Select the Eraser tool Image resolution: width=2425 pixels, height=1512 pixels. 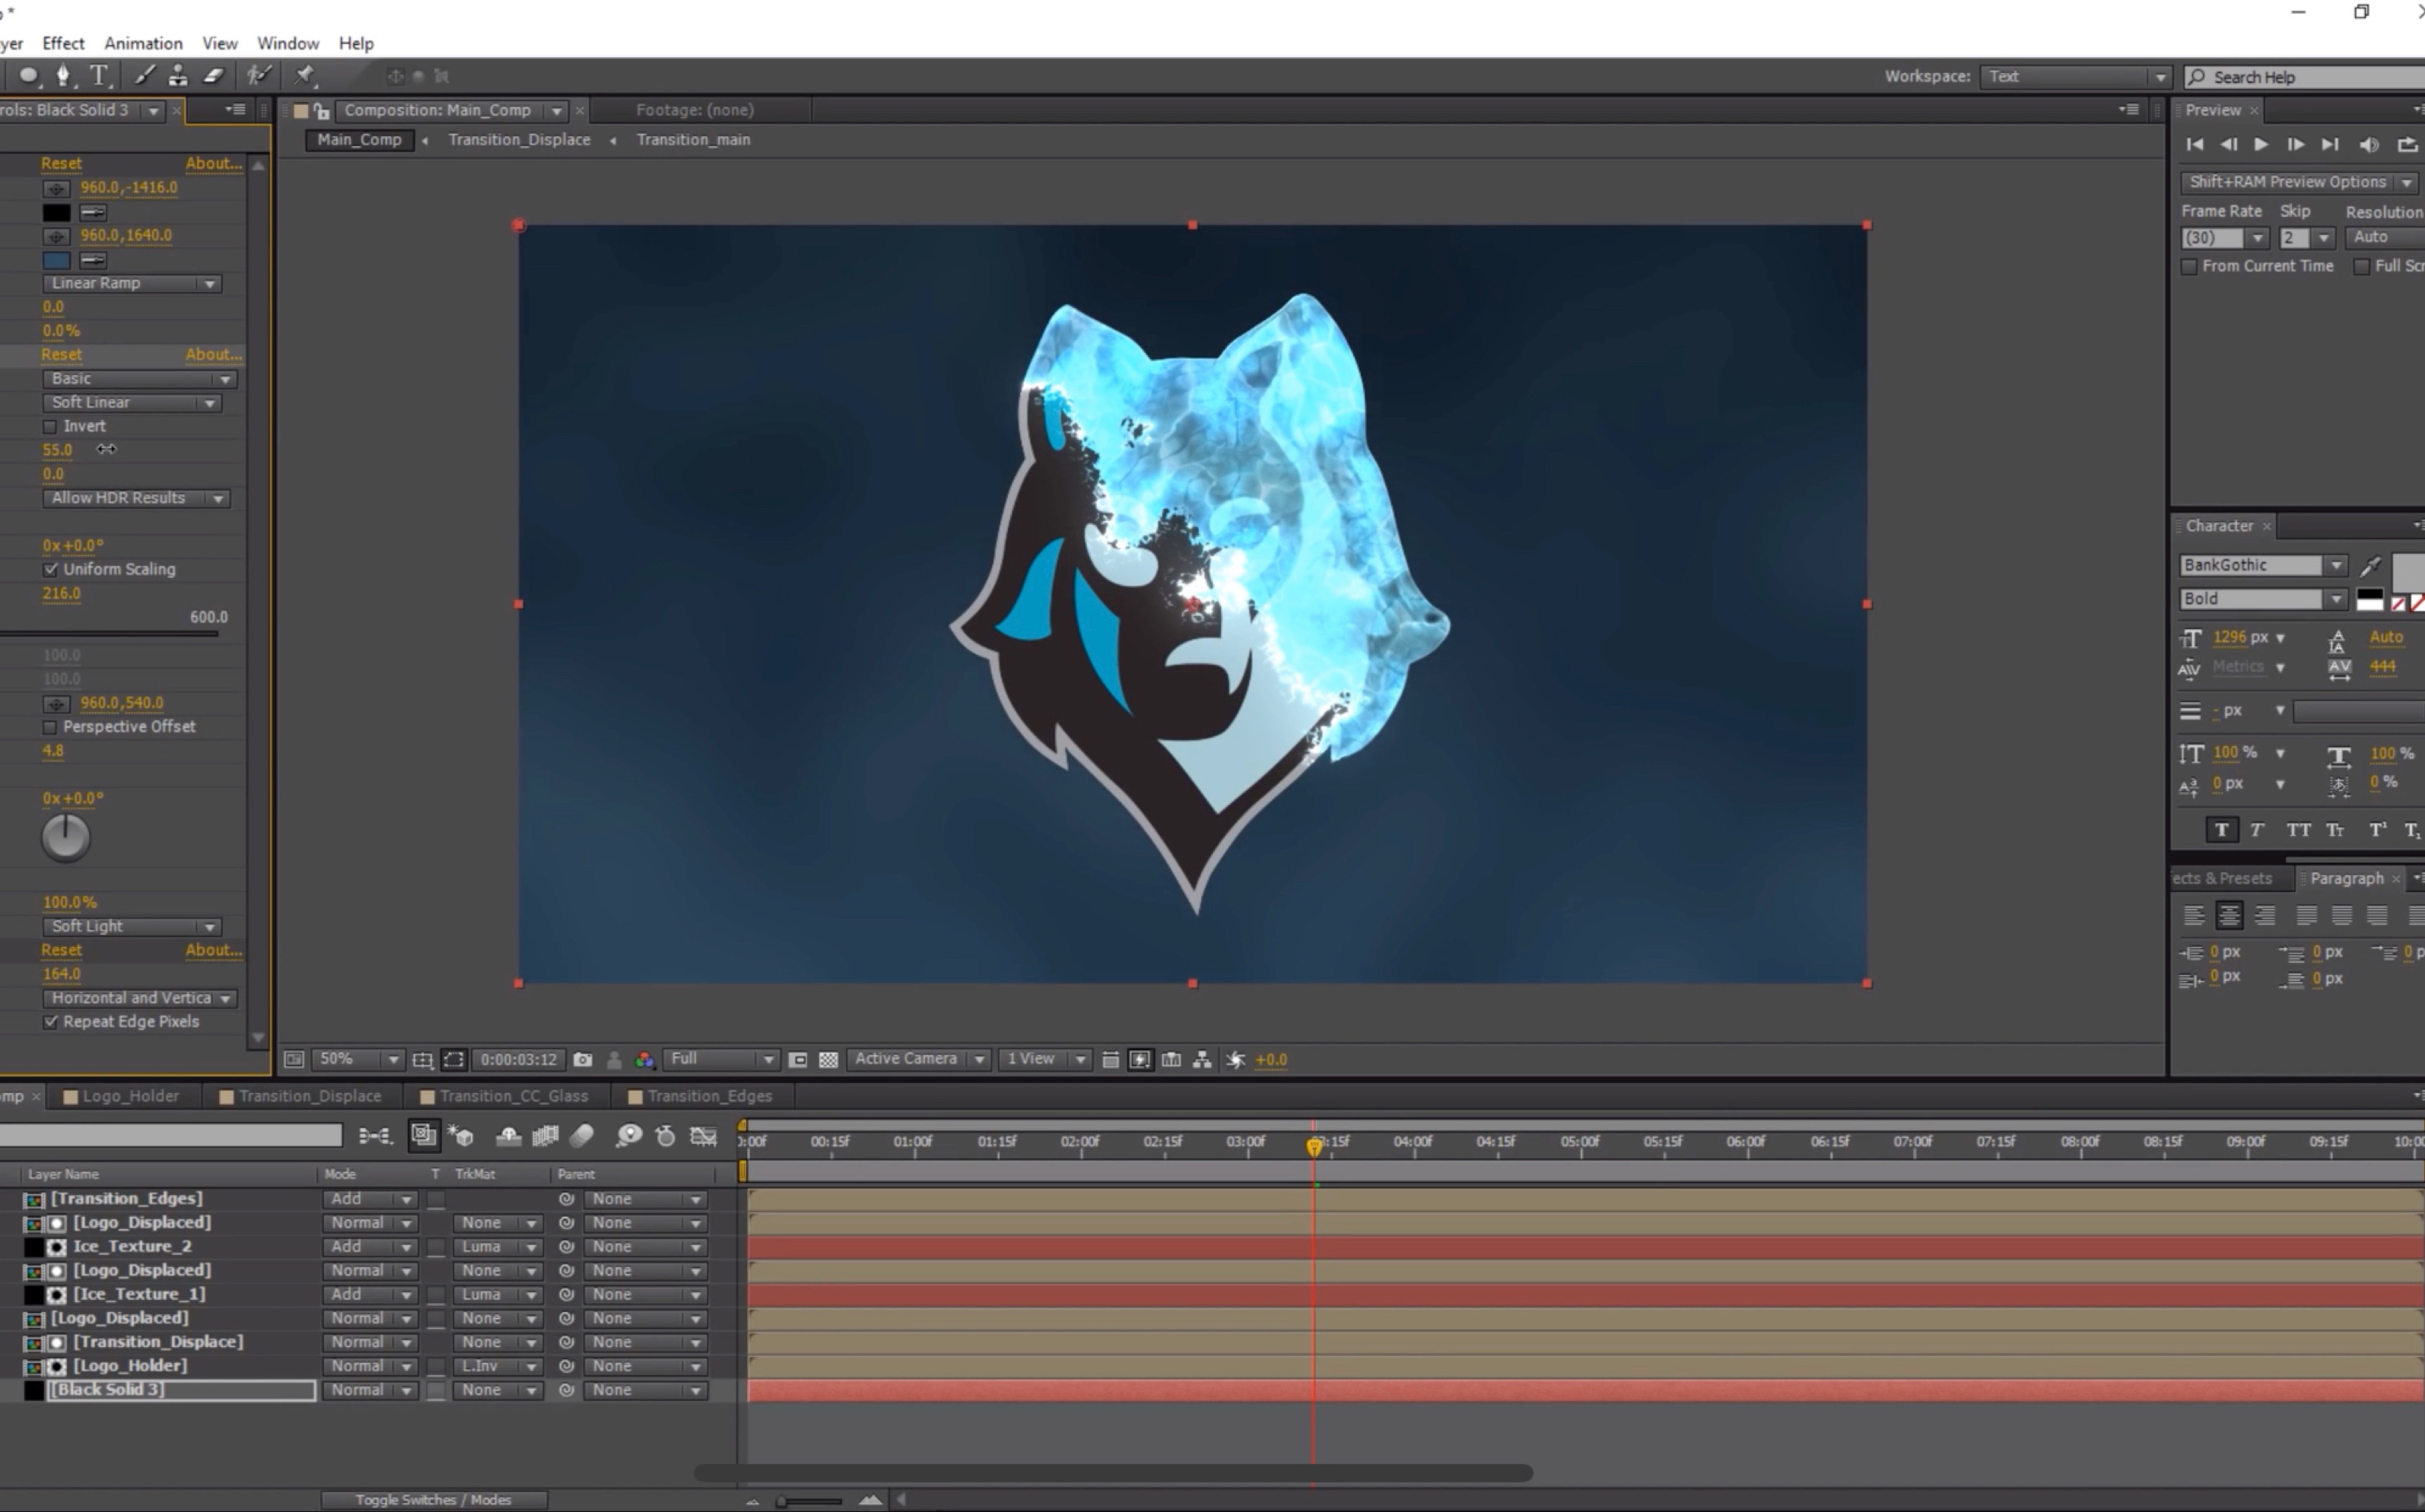(x=214, y=76)
